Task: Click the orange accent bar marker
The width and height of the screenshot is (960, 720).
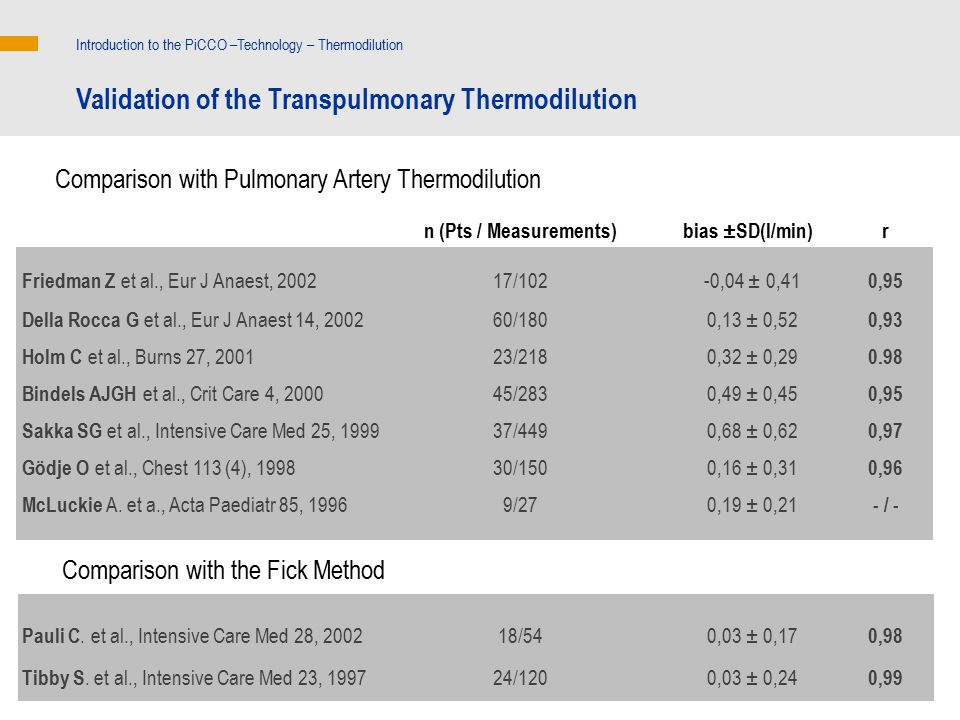Action: 19,43
